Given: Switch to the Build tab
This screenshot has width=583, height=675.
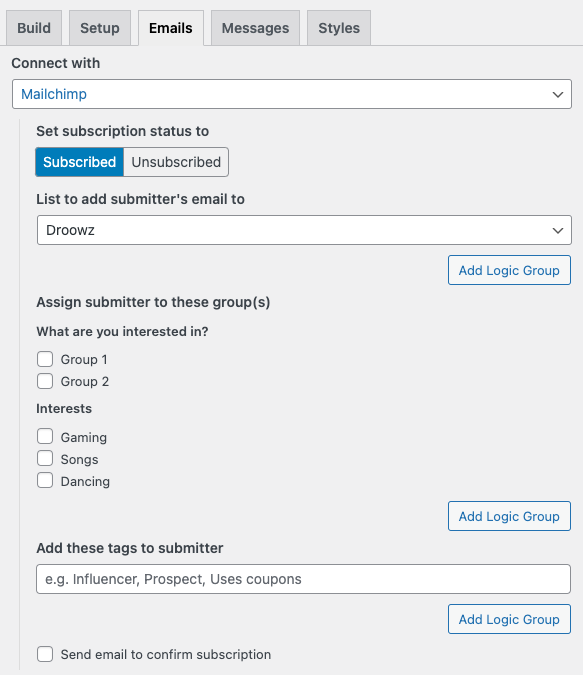Looking at the screenshot, I should coord(34,28).
